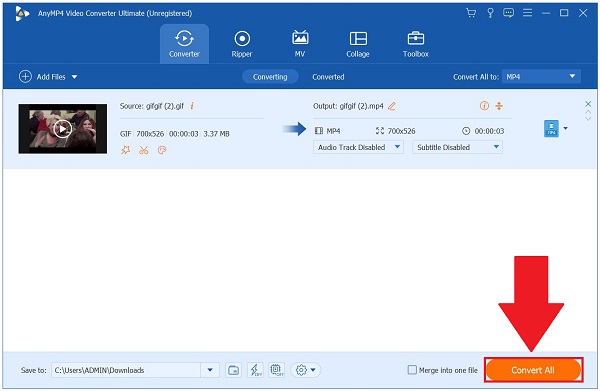This screenshot has height=391, width=600.
Task: Click the Cut scissors icon
Action: (x=143, y=150)
